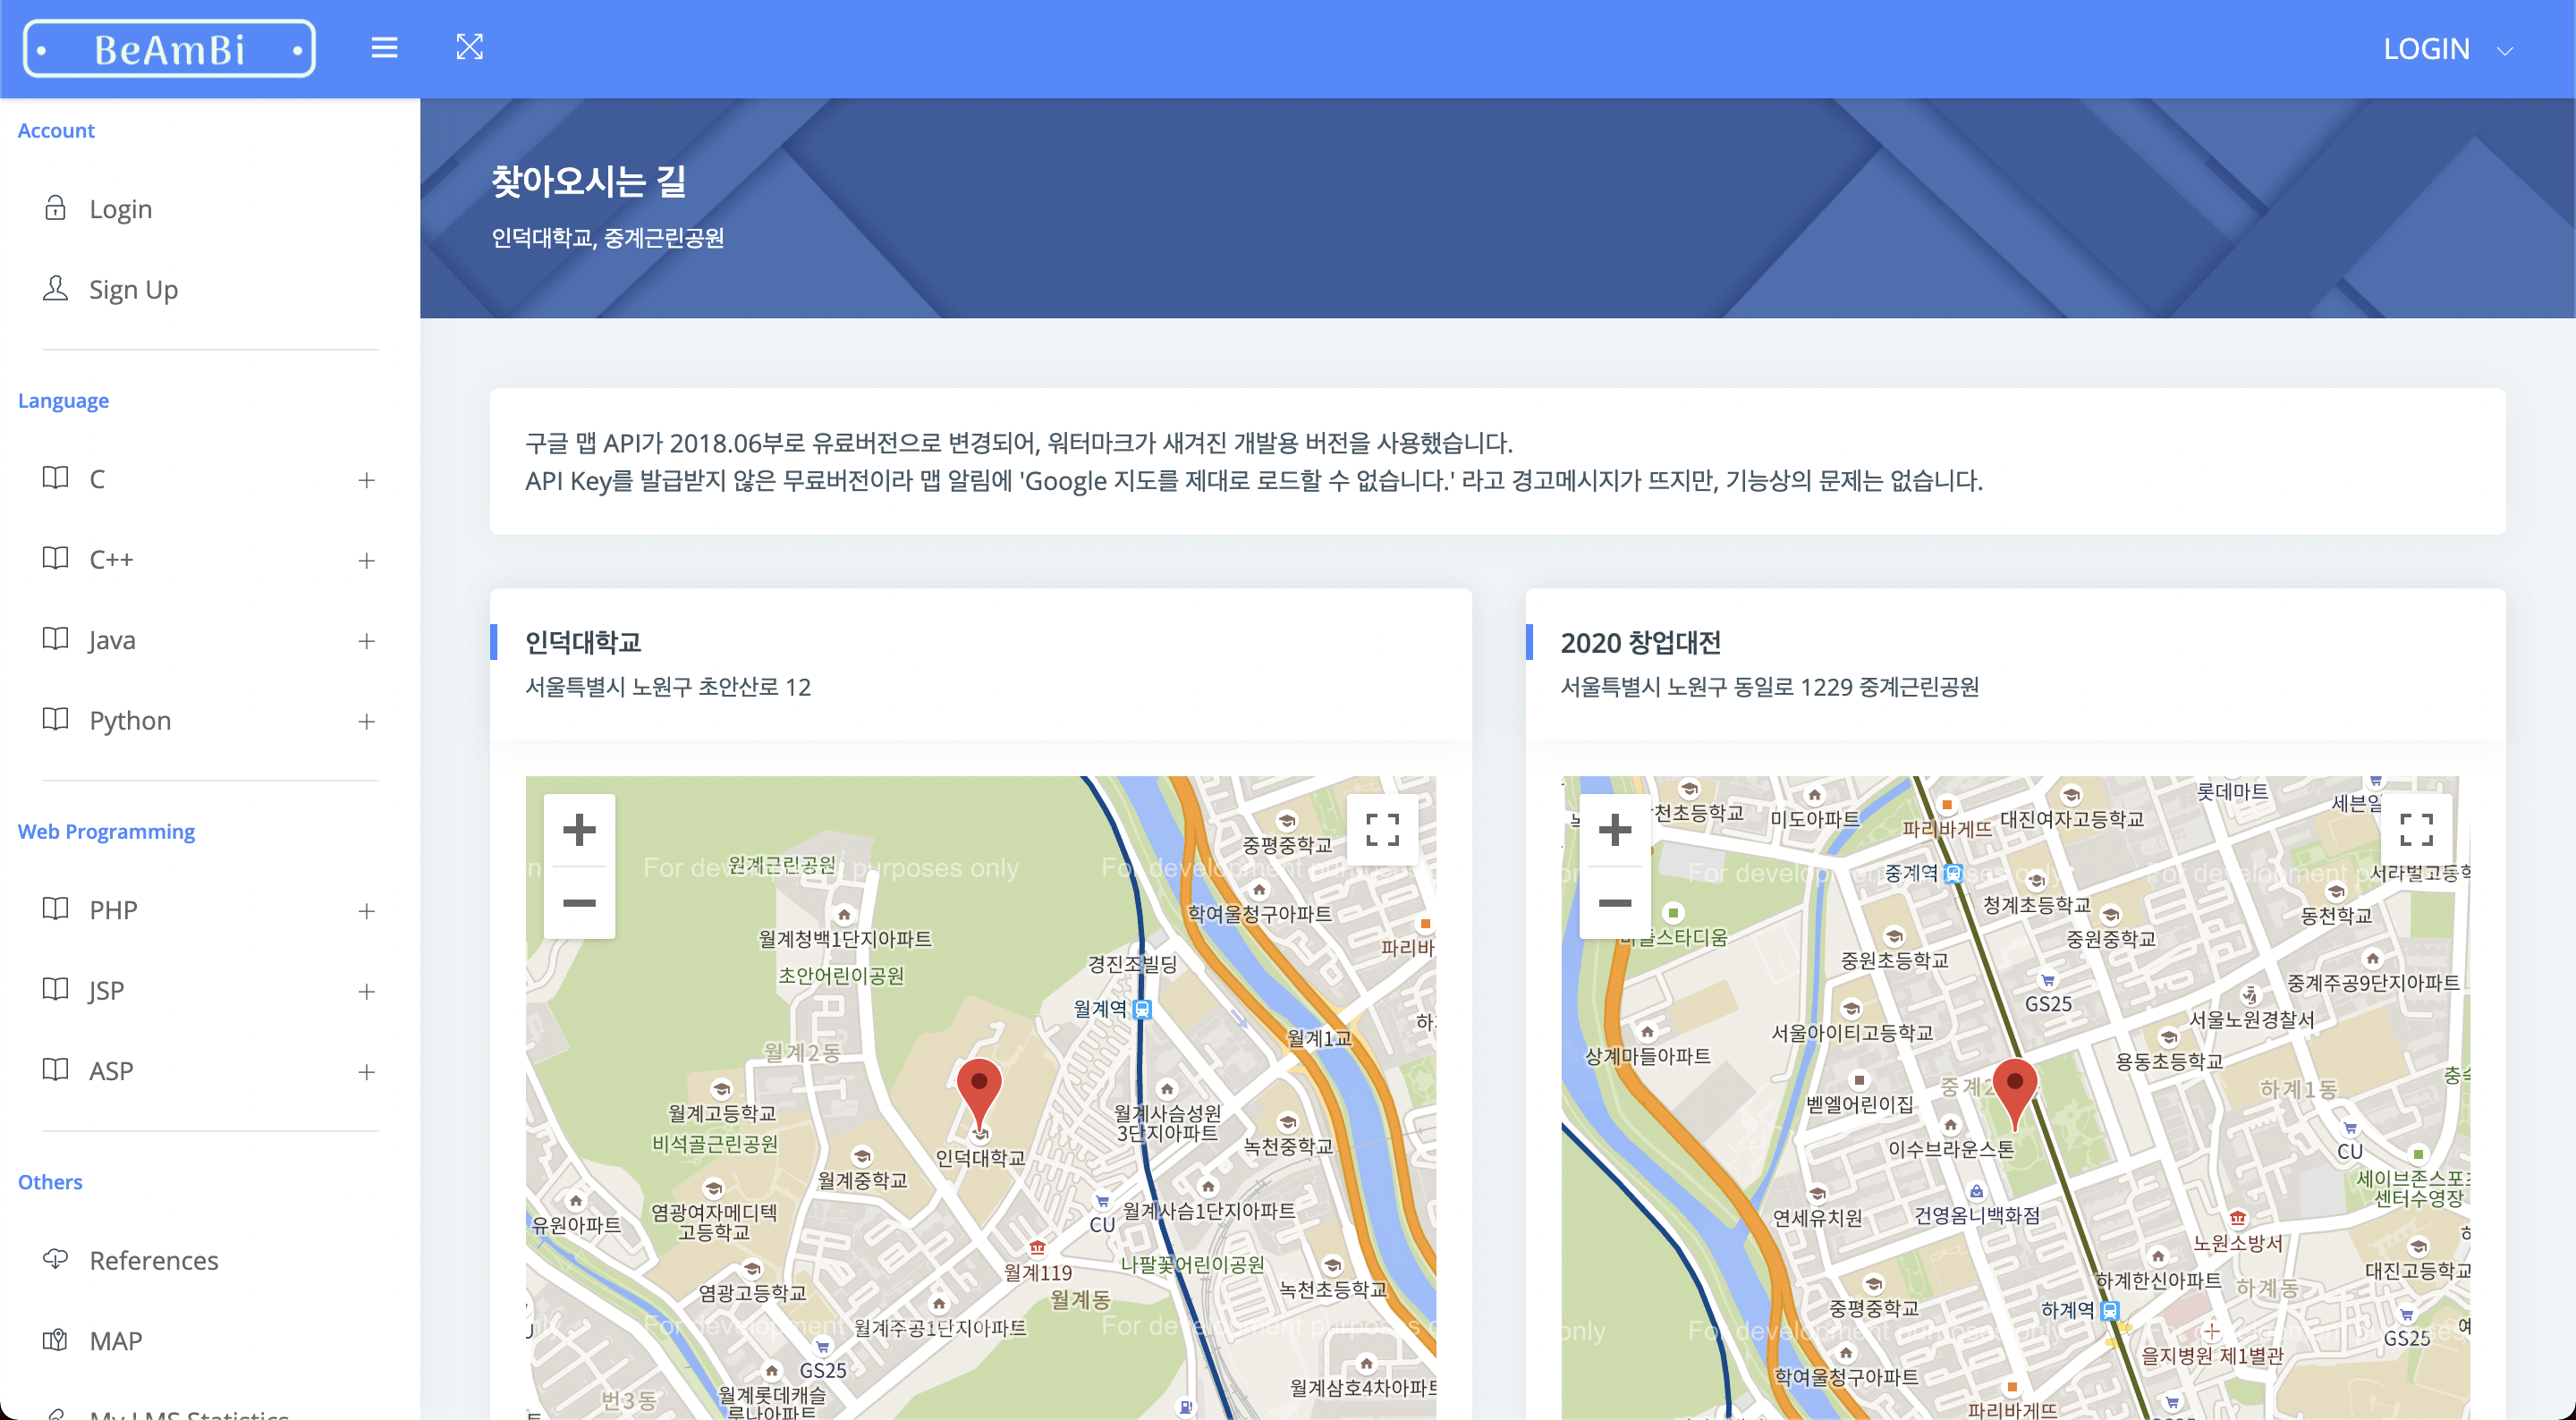Expand the C language submenu

[x=366, y=480]
